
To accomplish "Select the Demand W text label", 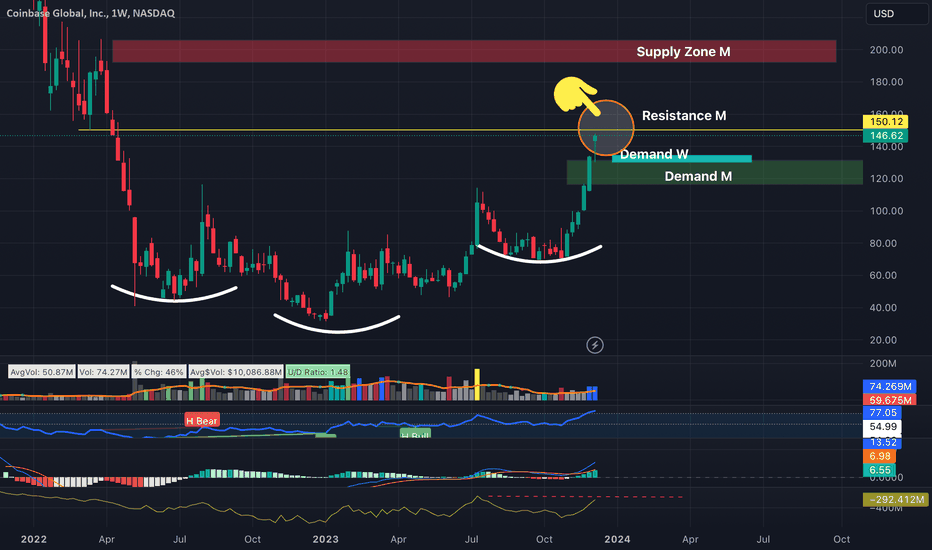I will click(x=654, y=154).
